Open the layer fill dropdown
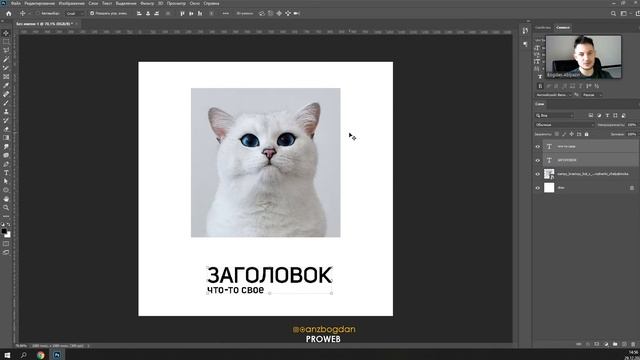Screen dimensions: 640x360 click(x=632, y=134)
